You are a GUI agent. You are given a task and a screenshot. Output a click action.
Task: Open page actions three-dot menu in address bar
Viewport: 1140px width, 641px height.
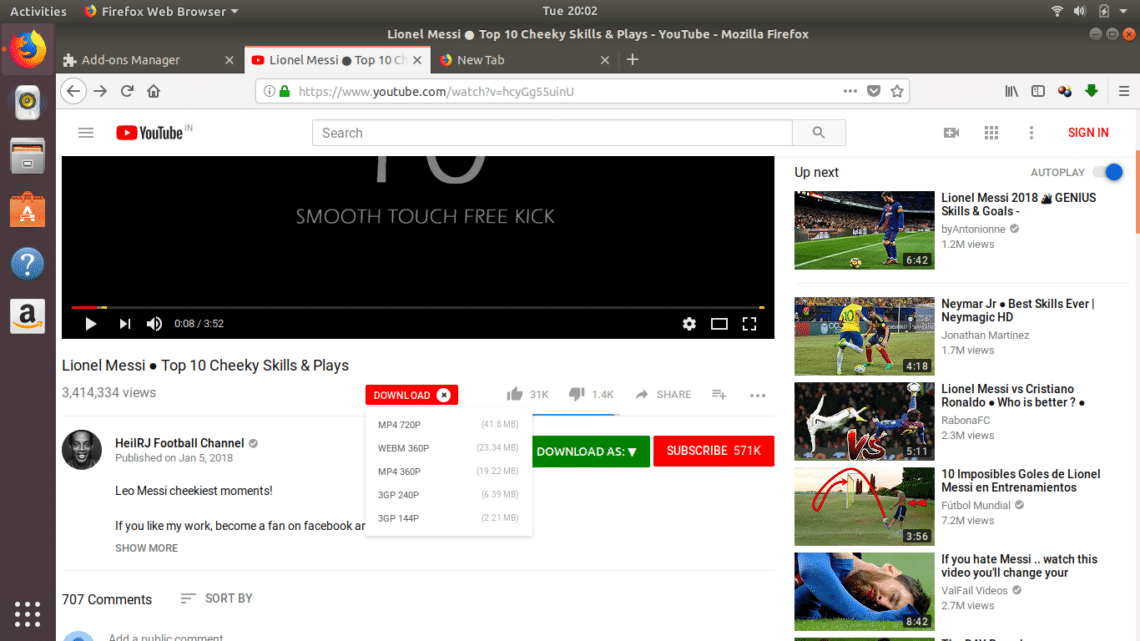click(850, 92)
